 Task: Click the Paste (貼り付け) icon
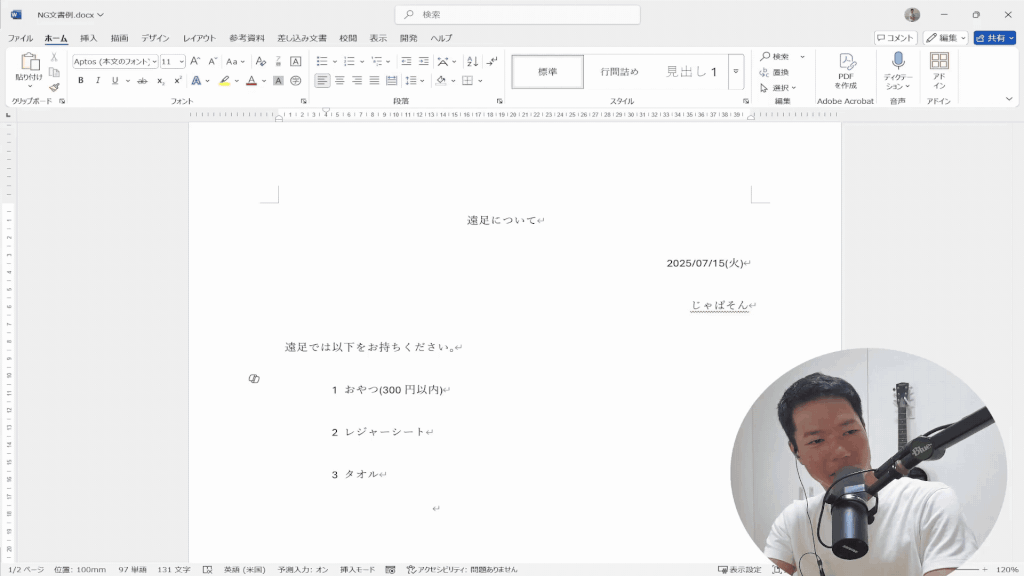coord(29,63)
